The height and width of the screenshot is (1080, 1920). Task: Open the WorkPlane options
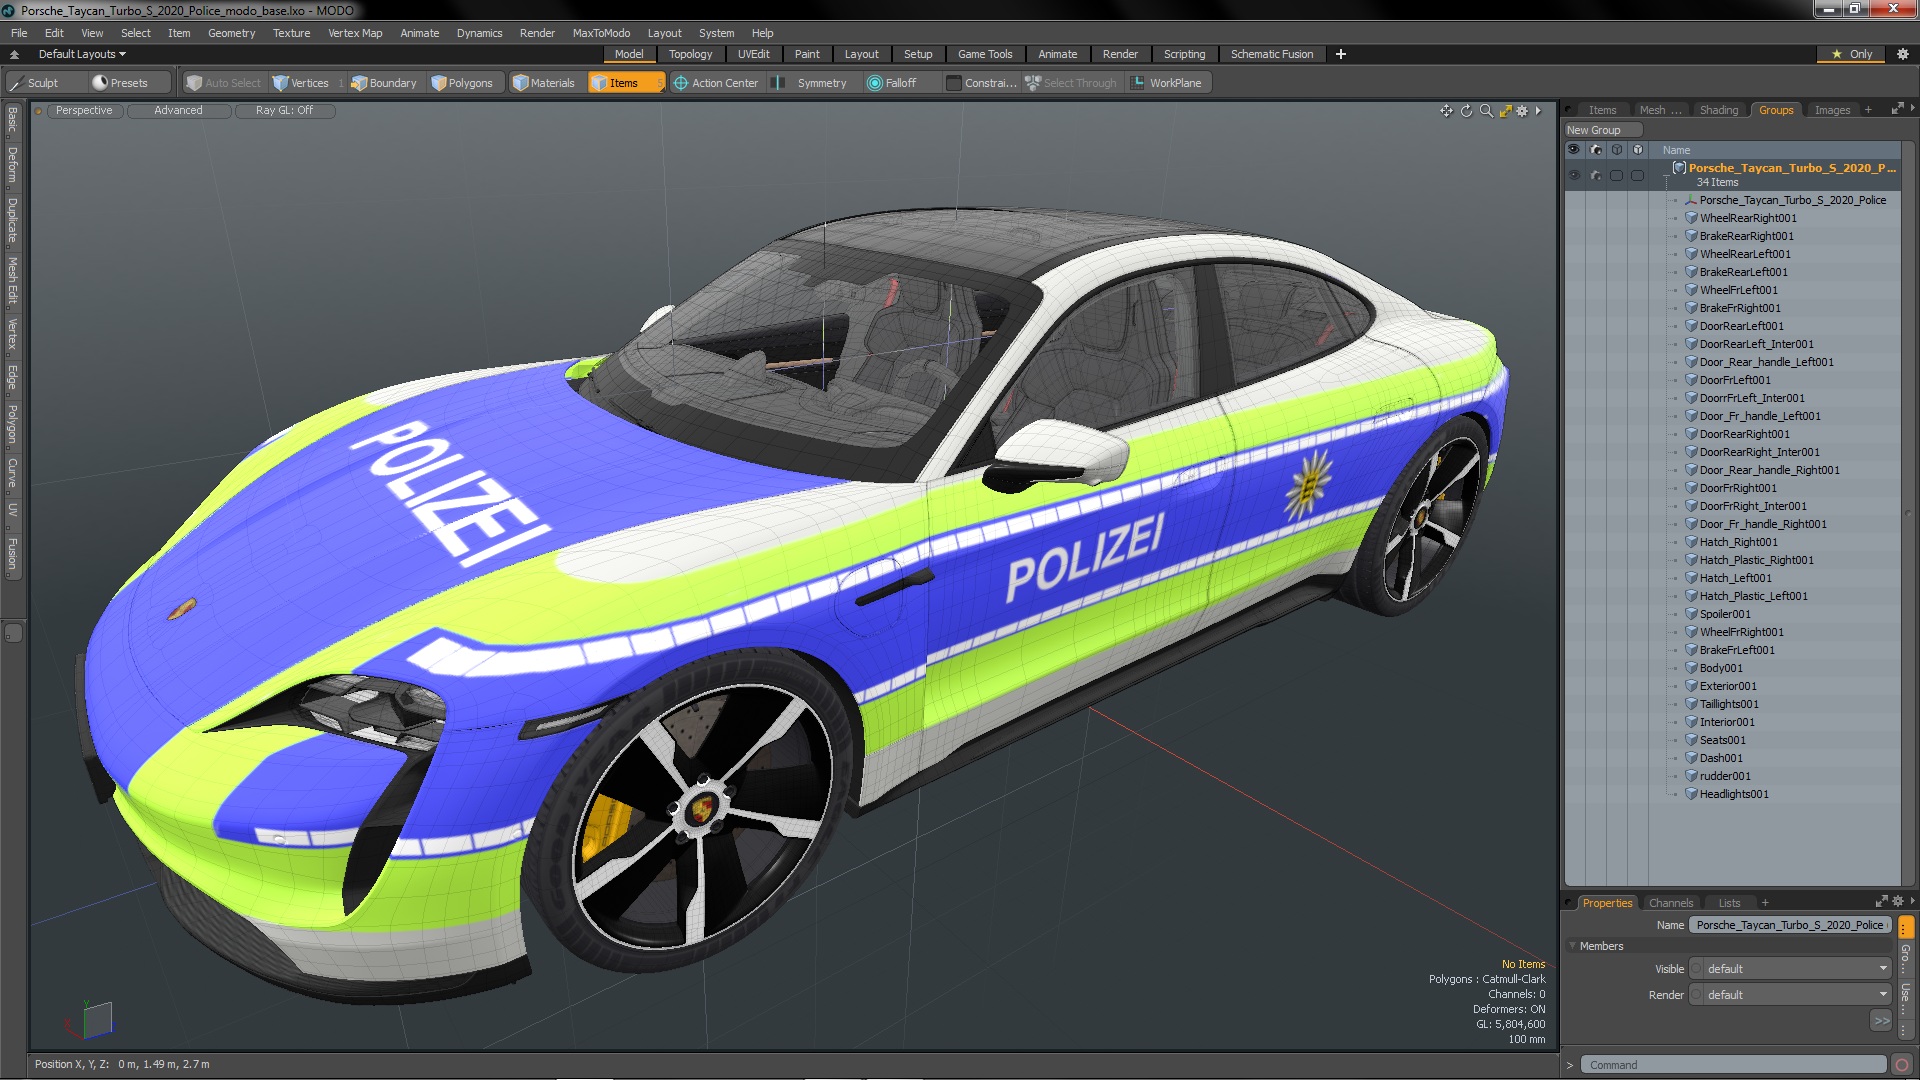pos(1166,83)
